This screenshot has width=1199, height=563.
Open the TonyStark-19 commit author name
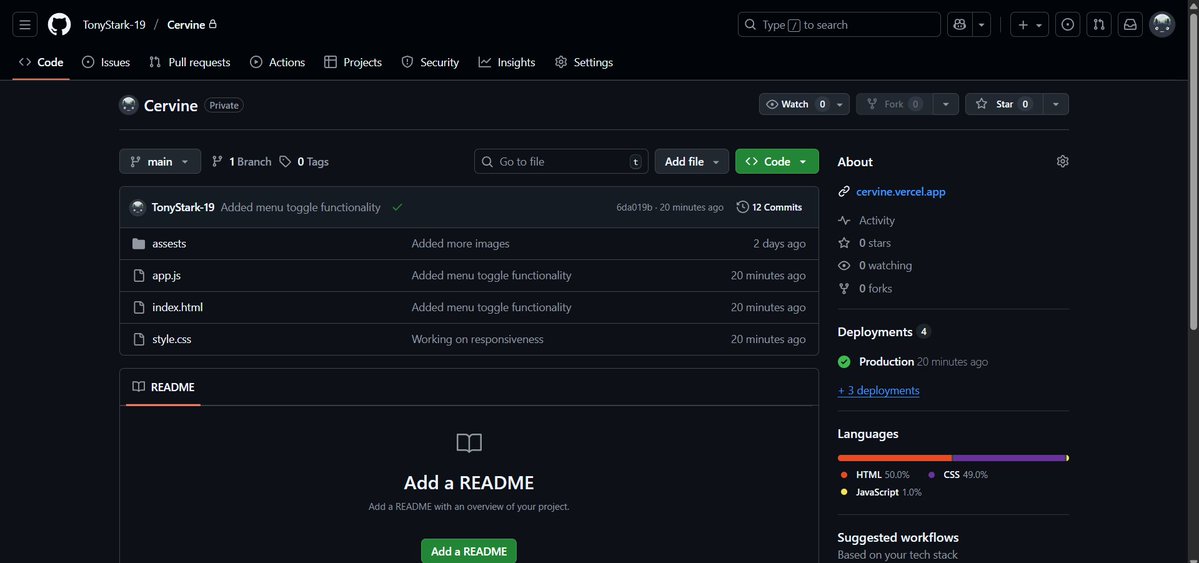pos(183,207)
